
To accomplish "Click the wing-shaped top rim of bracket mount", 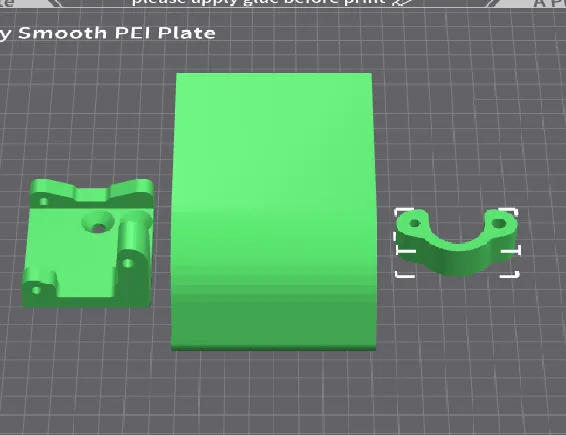I will coord(92,190).
